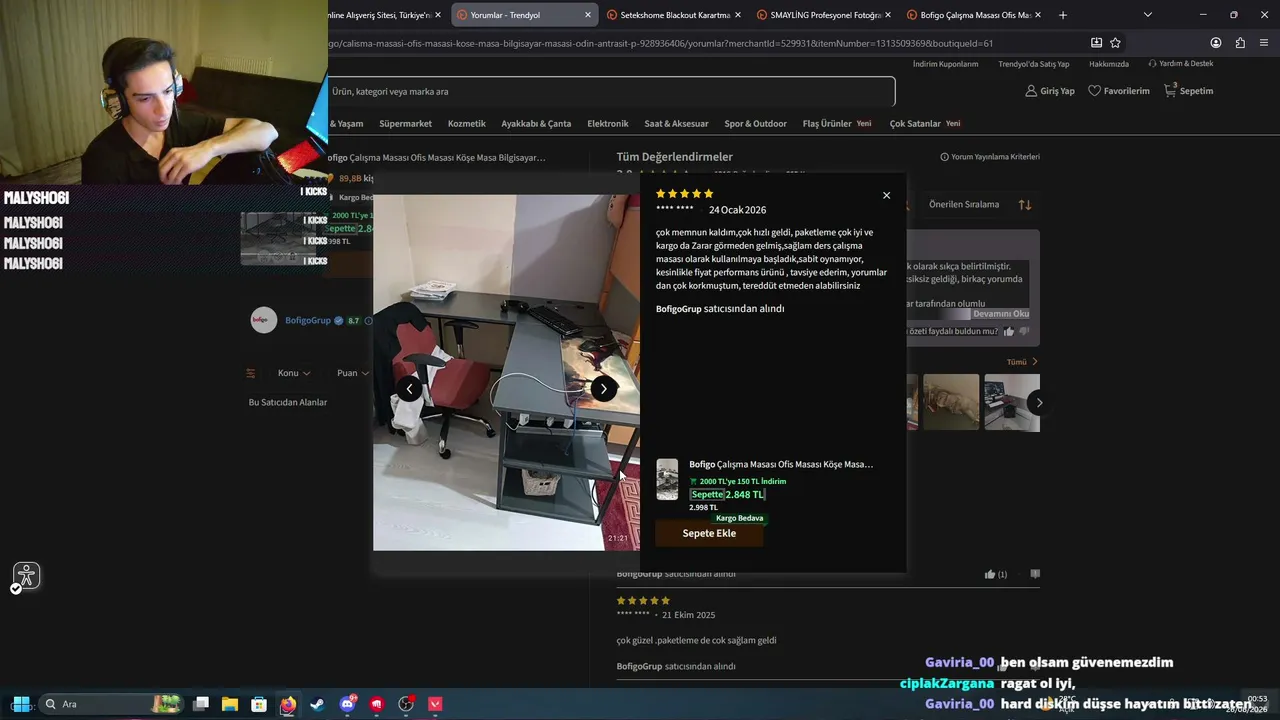Open the Ayakkabı & Çanta category
Viewport: 1280px width, 720px height.
click(x=536, y=124)
